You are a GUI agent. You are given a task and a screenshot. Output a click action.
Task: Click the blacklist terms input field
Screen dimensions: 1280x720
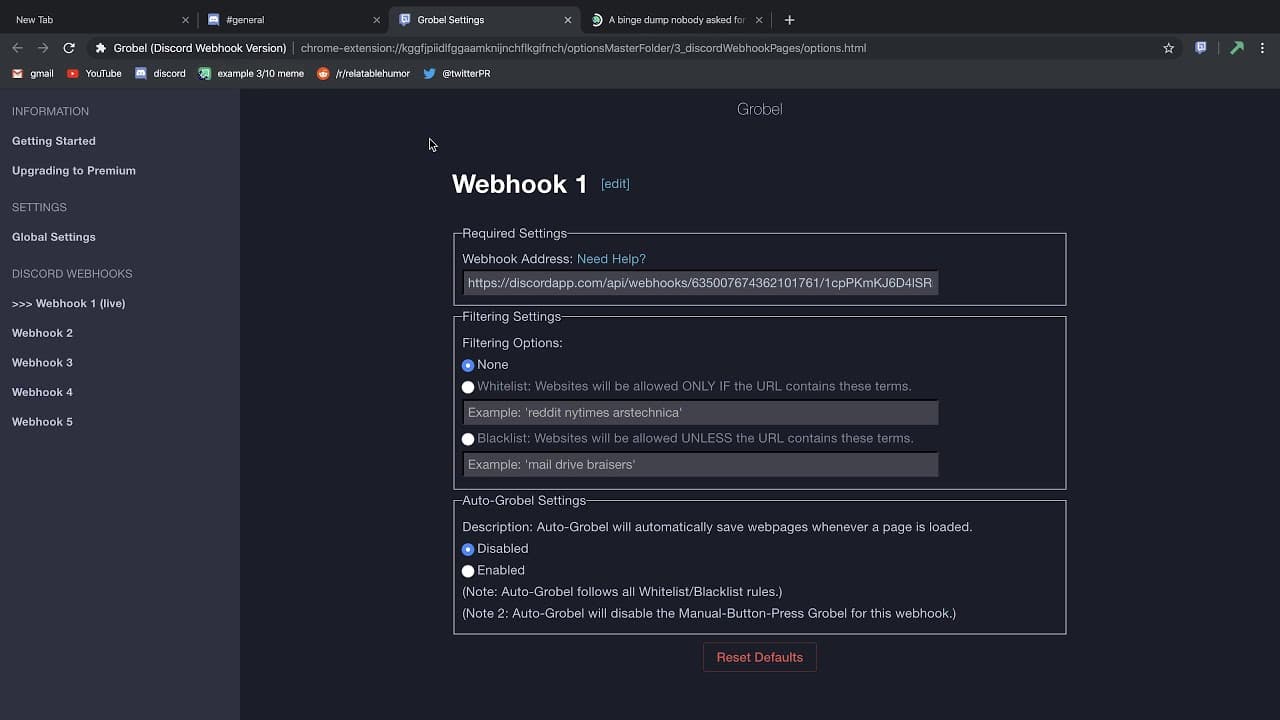pyautogui.click(x=700, y=464)
